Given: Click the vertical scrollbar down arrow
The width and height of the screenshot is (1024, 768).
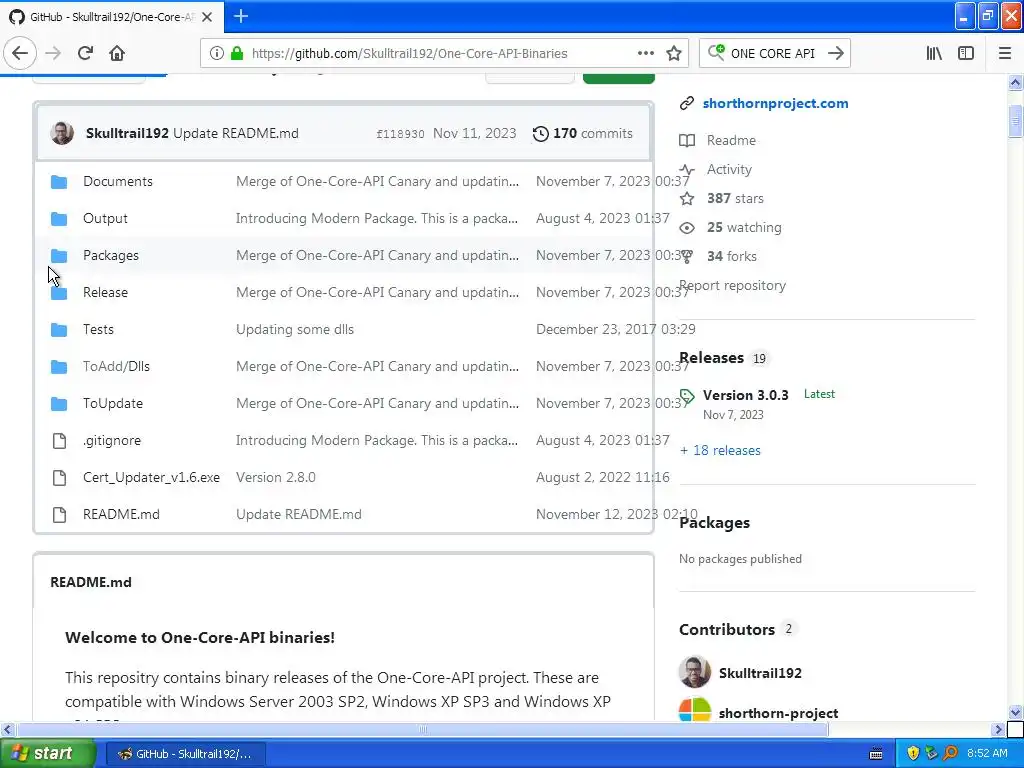Looking at the screenshot, I should [1015, 712].
